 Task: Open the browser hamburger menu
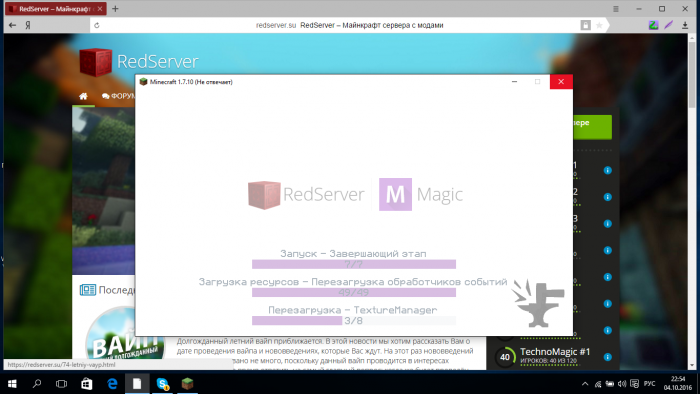coord(616,9)
